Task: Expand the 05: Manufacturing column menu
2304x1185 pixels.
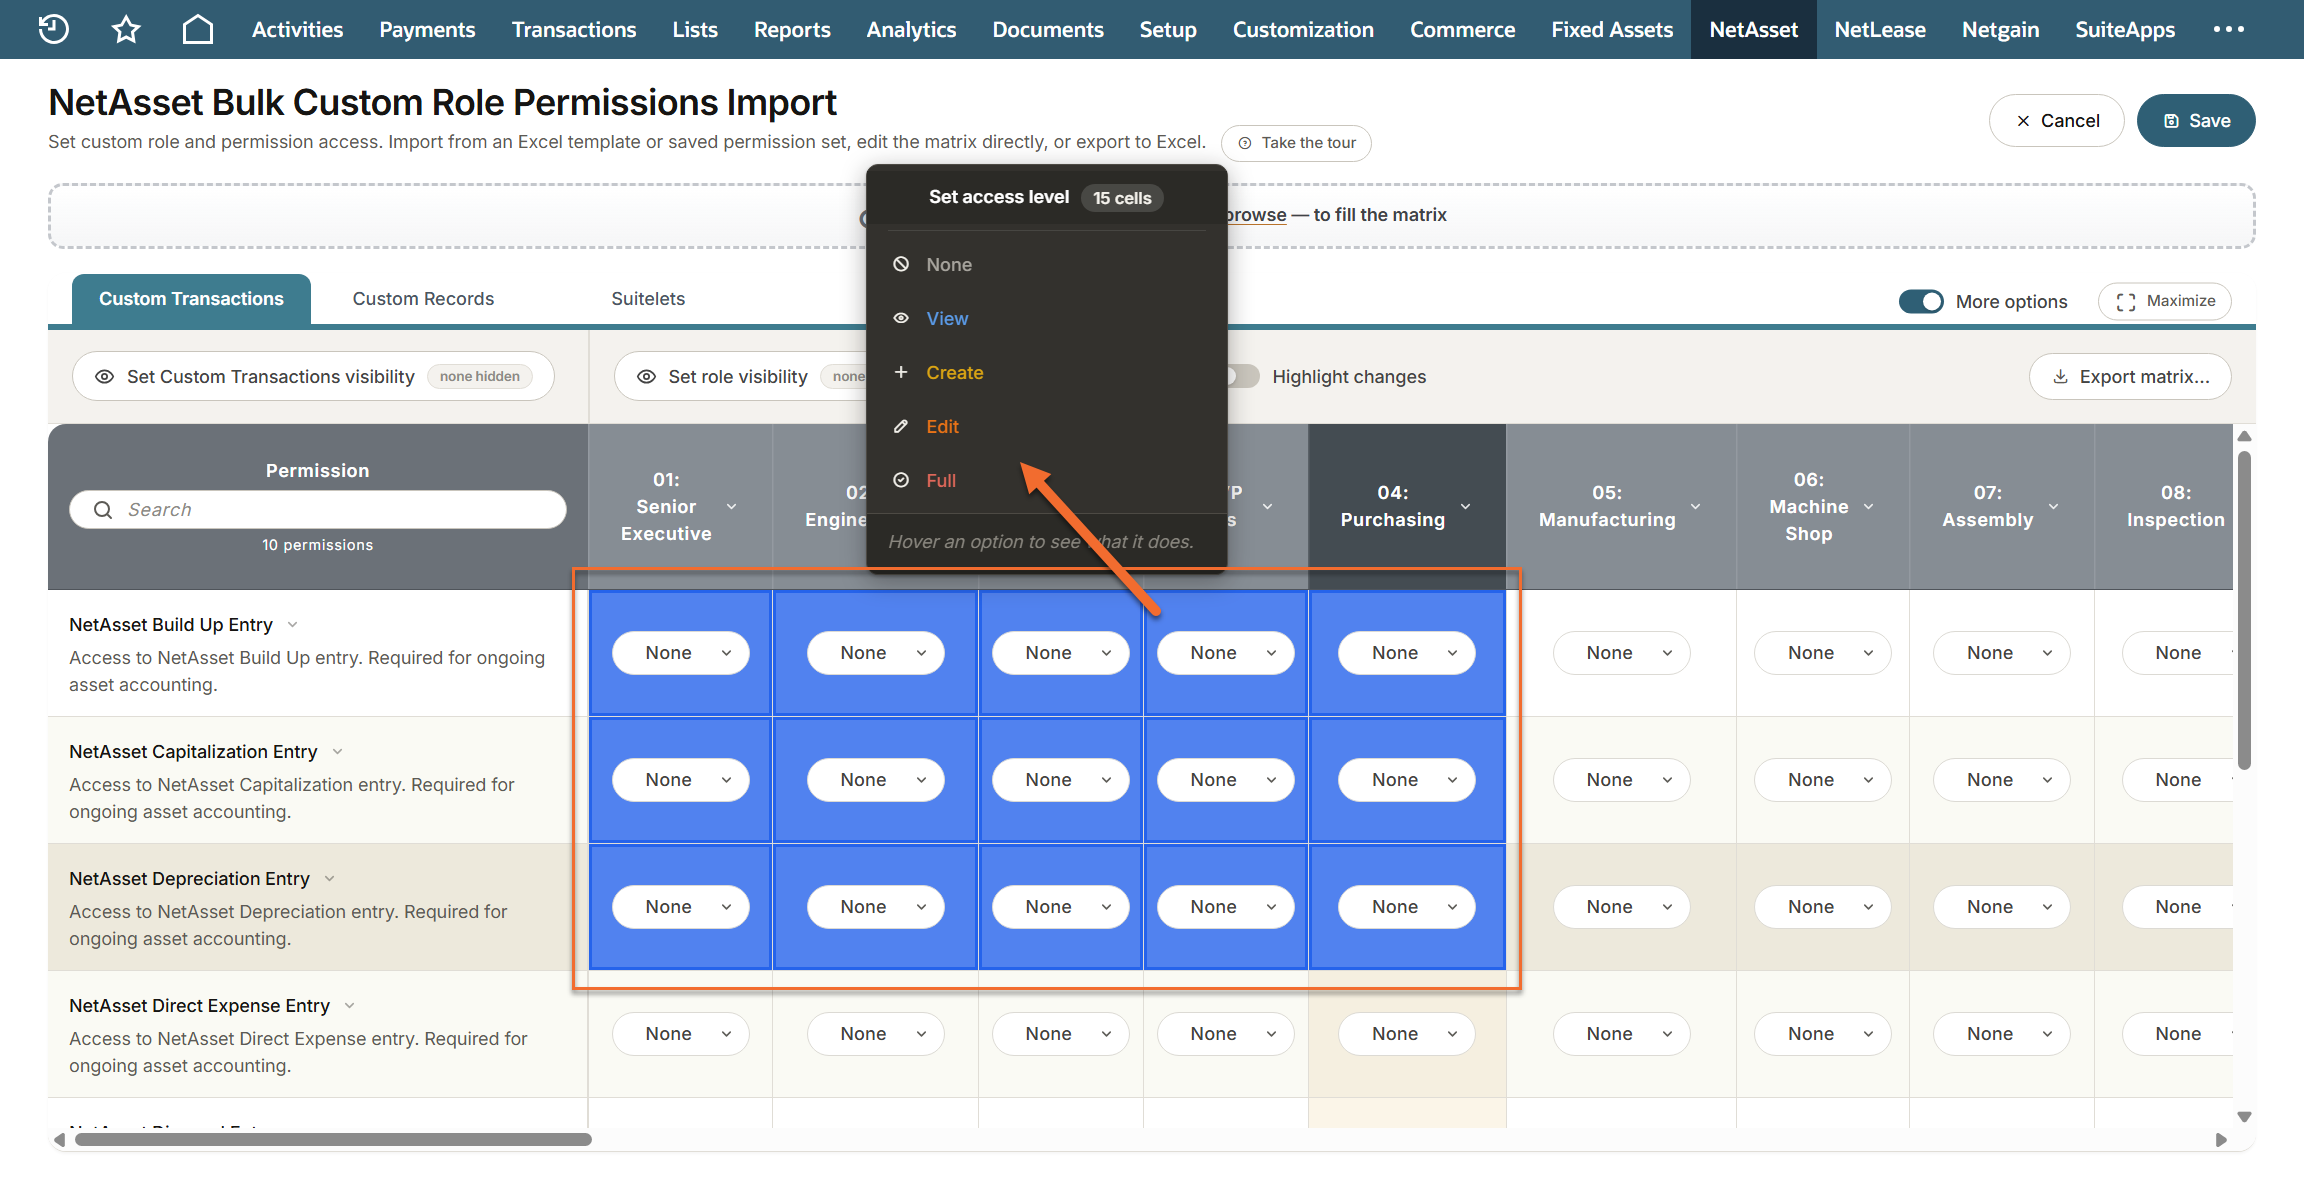Action: 1696,507
